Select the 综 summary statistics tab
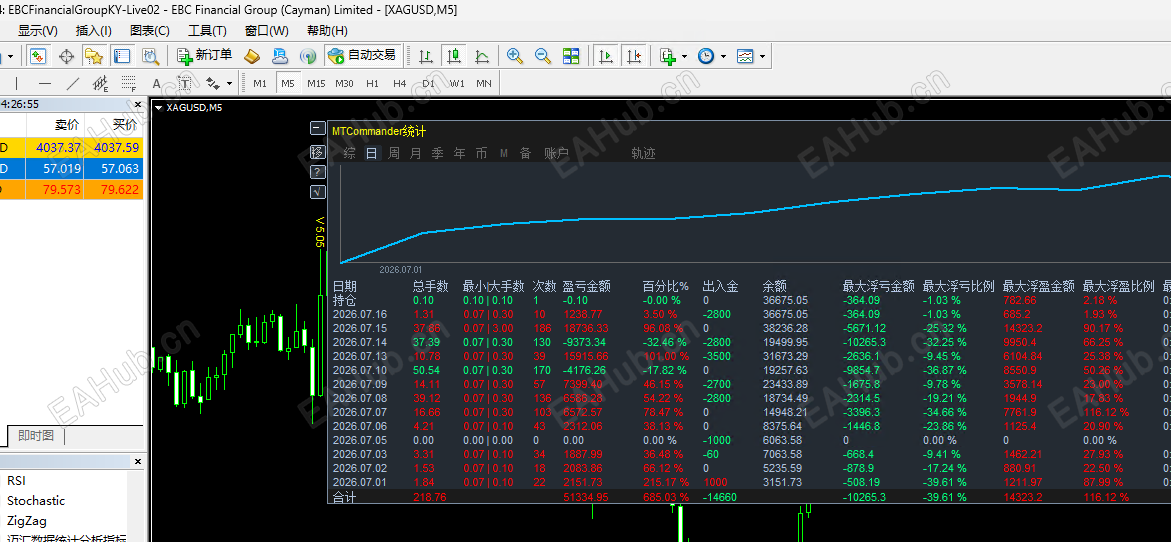Viewport: 1171px width, 542px height. [x=350, y=153]
